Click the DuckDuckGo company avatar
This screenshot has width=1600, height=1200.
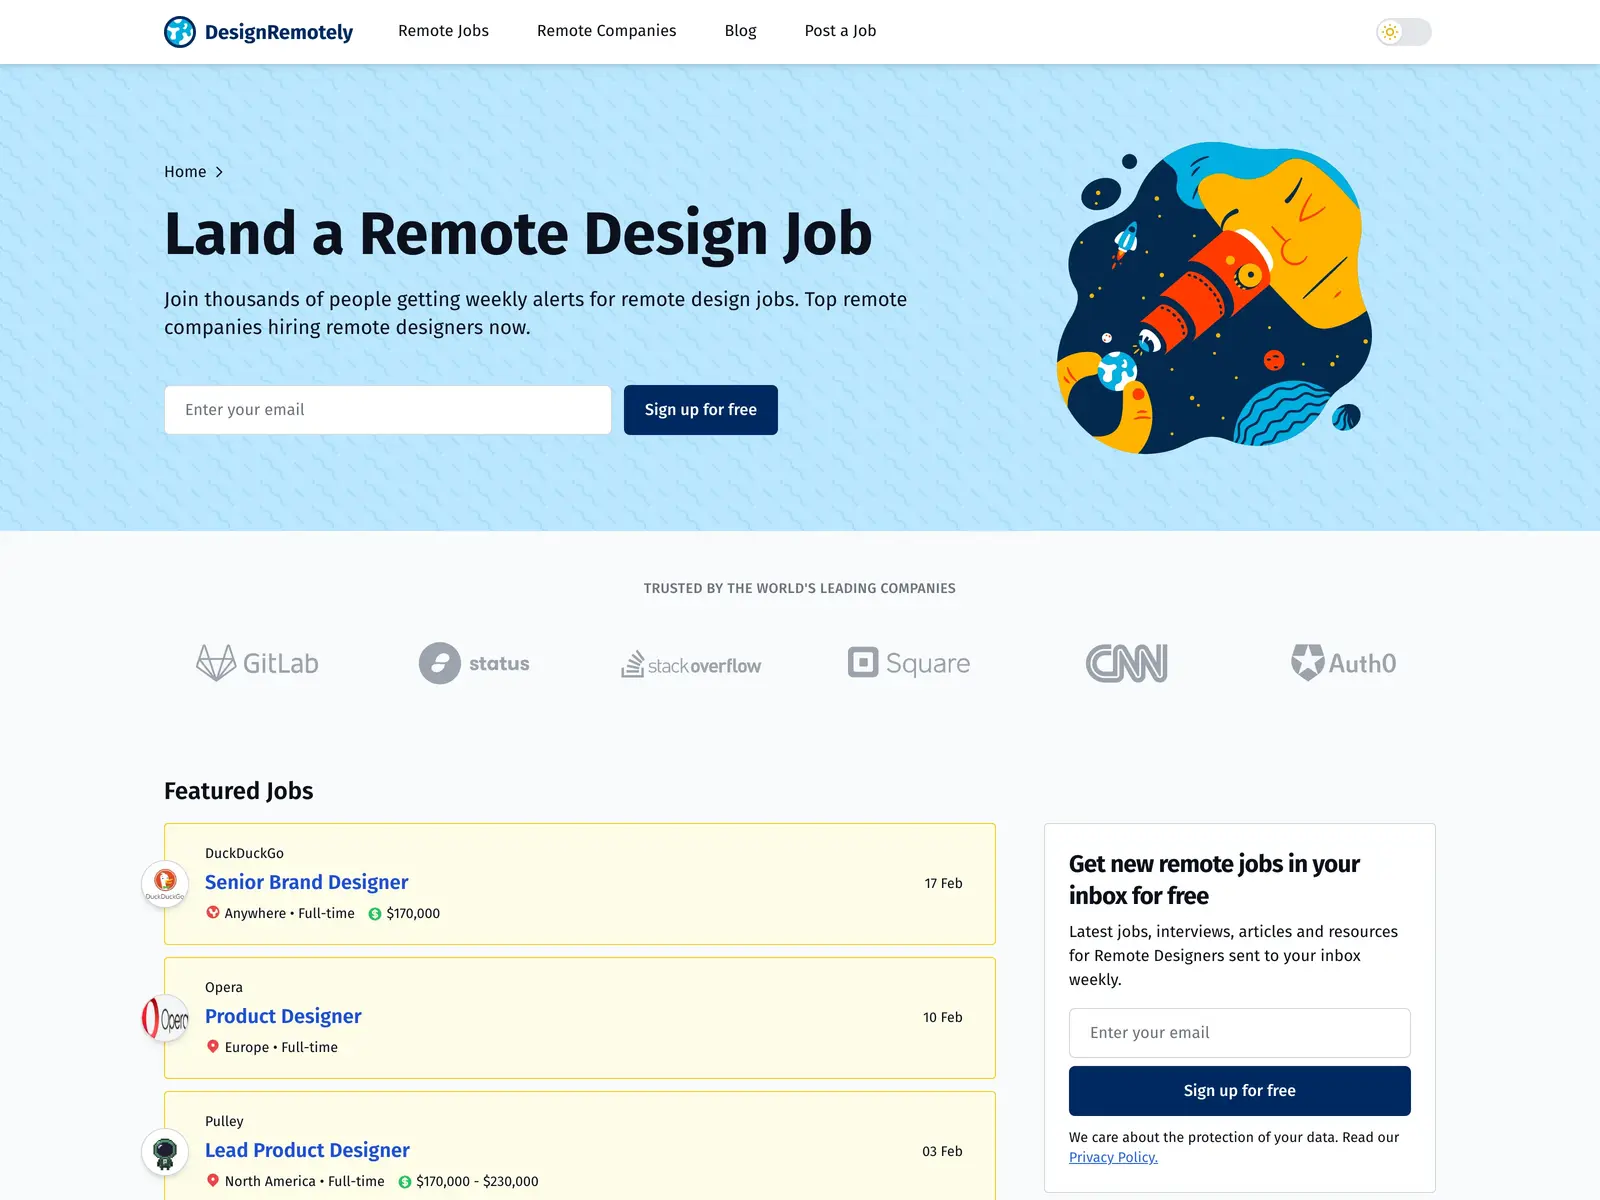point(165,884)
